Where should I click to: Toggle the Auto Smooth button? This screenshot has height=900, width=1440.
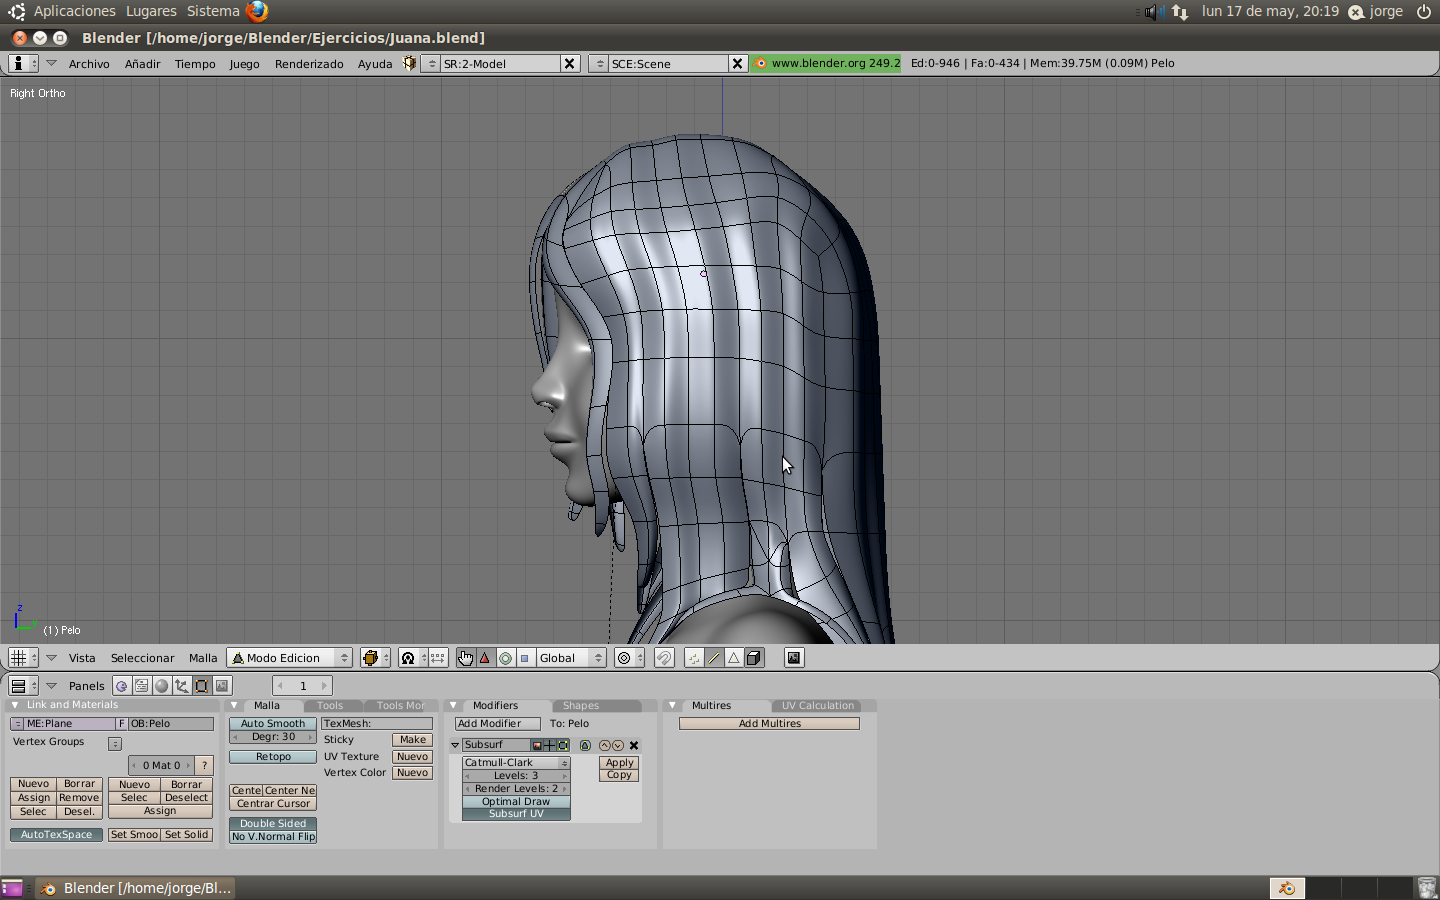click(273, 723)
